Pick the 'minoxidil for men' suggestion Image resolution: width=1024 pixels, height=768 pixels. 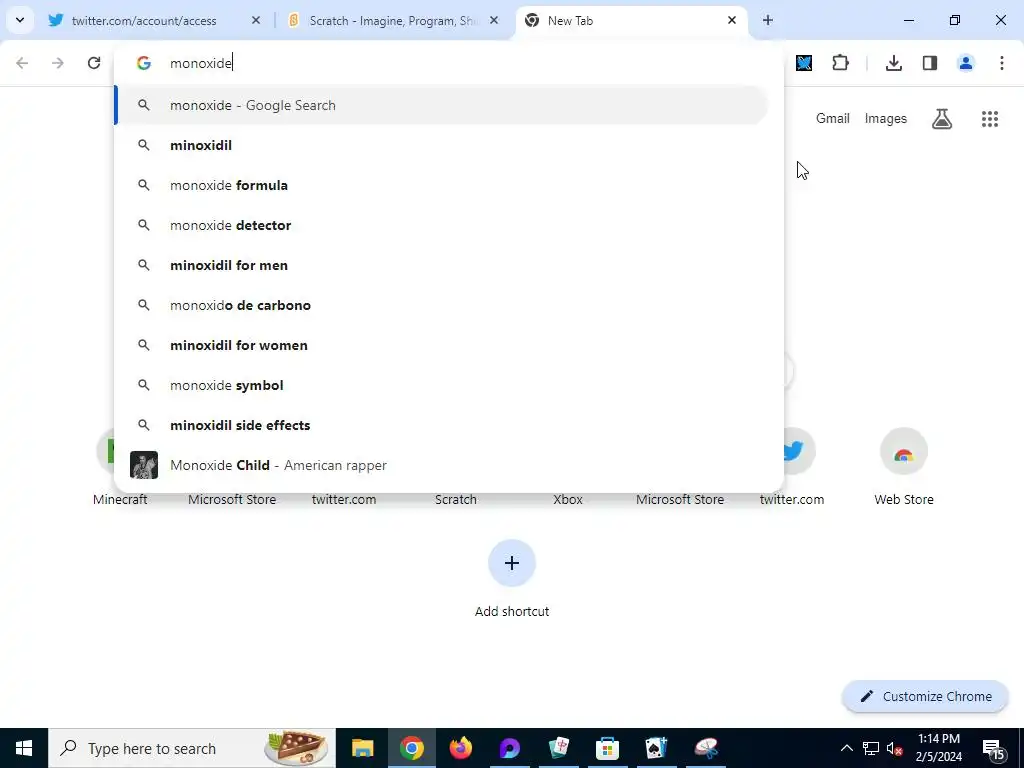(441, 265)
